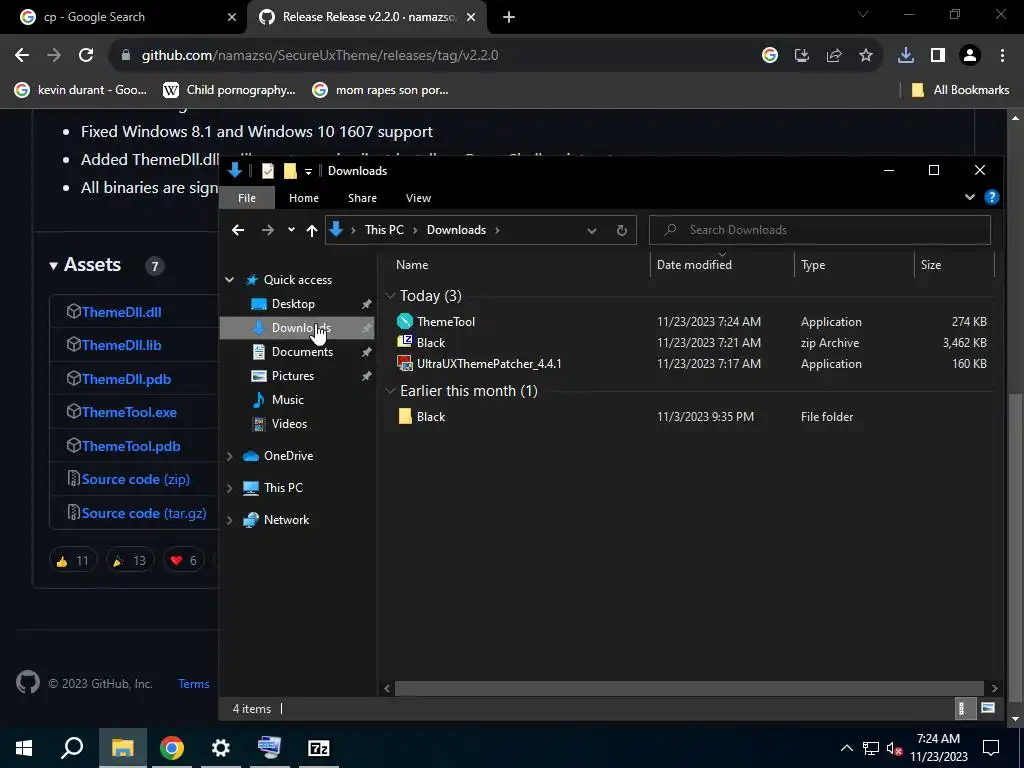The width and height of the screenshot is (1024, 768).
Task: Navigate back in Explorer
Action: coord(238,231)
